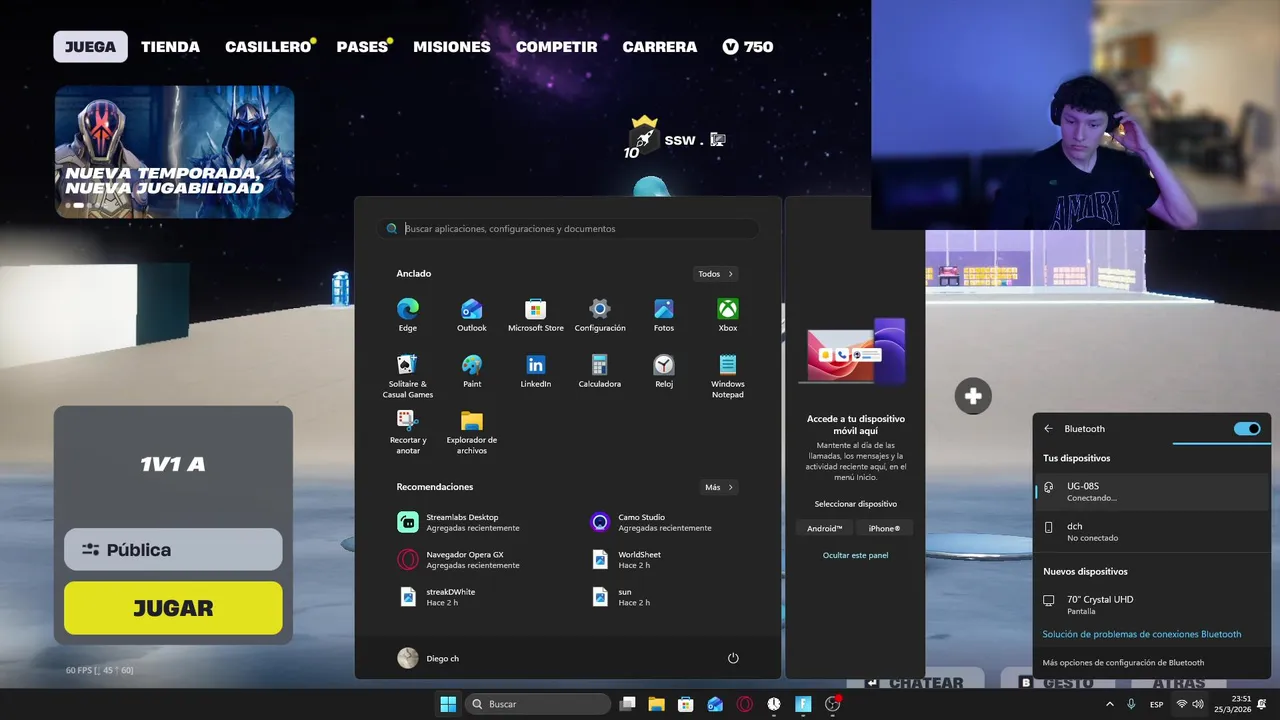Viewport: 1280px width, 720px height.
Task: Open Calculadora app
Action: [600, 371]
